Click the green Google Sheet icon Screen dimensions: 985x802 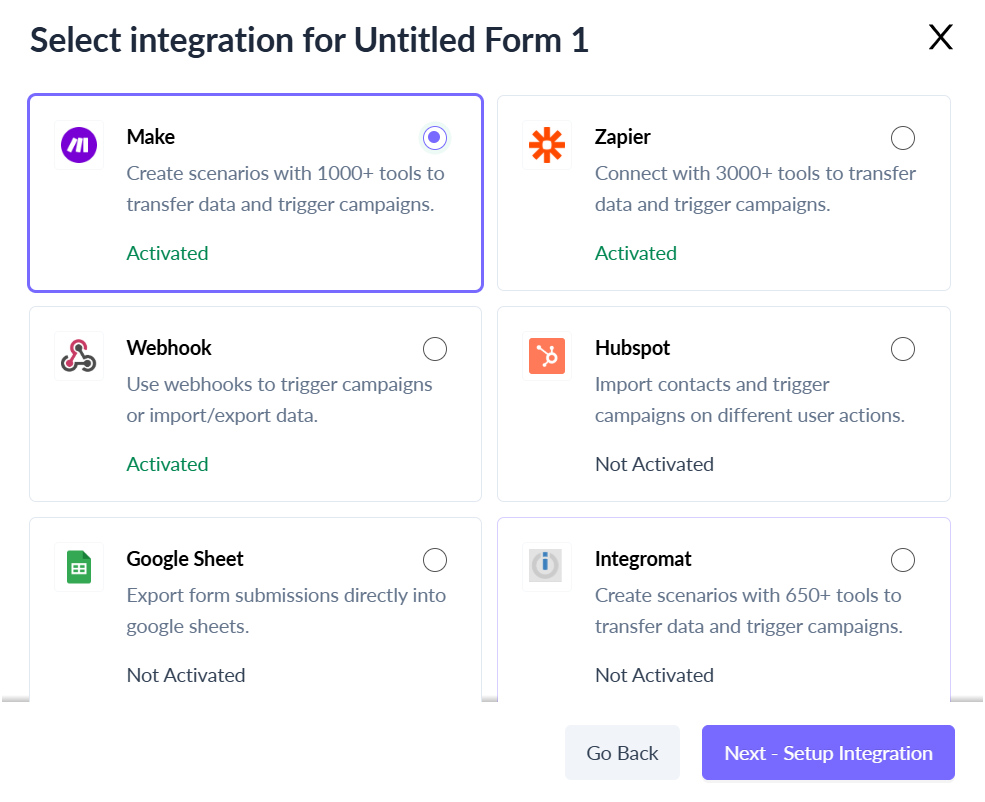point(79,567)
